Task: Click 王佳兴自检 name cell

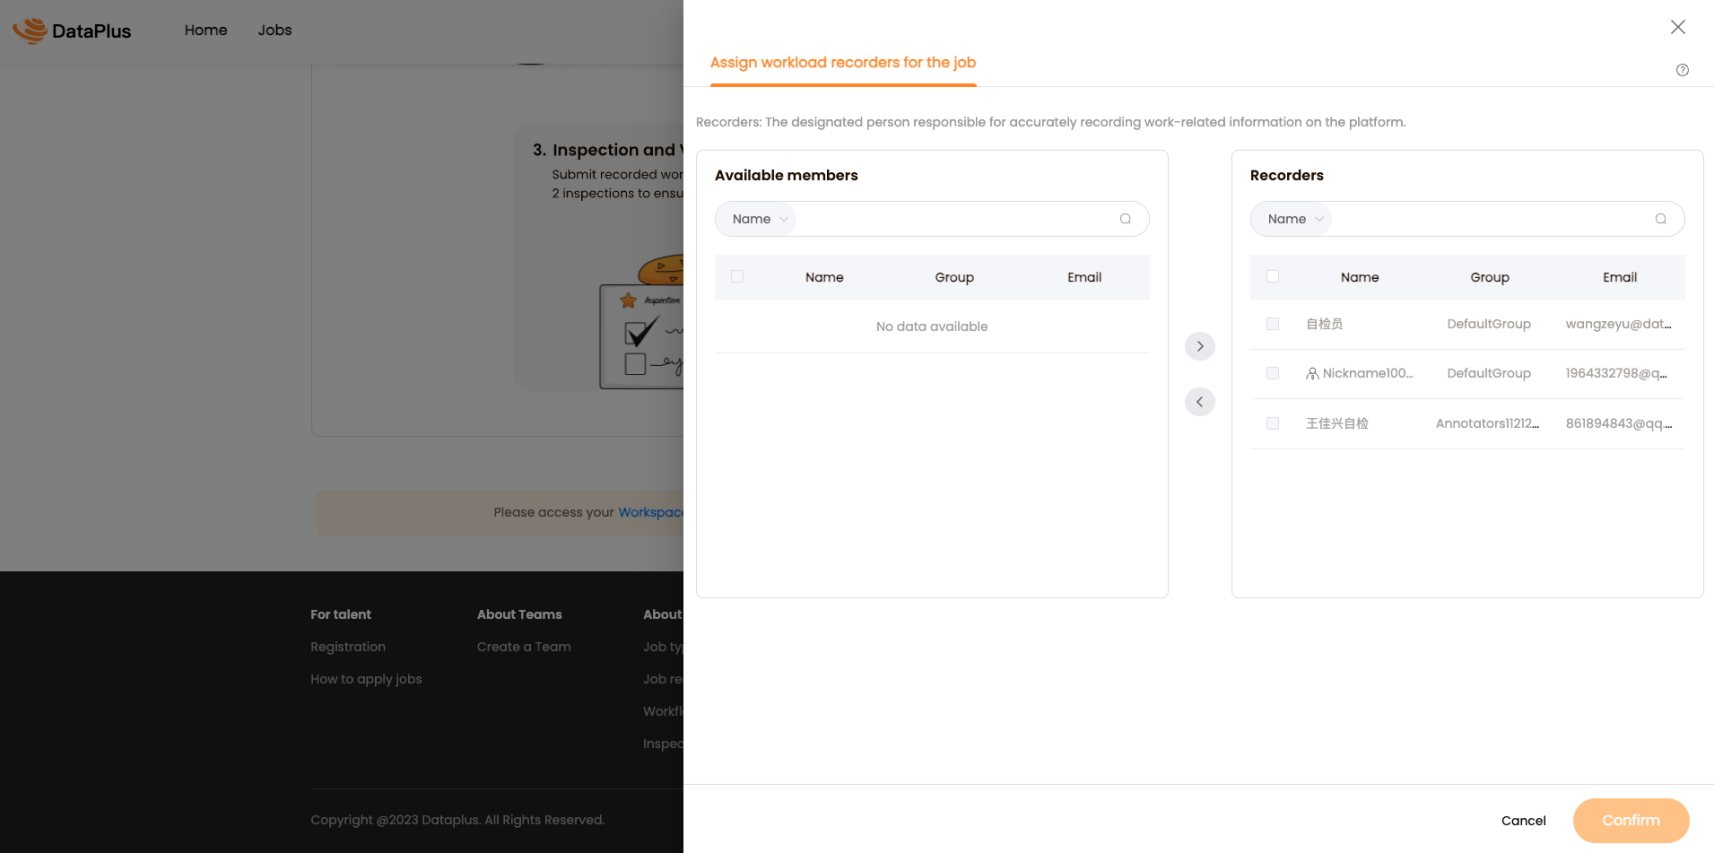Action: 1337,423
